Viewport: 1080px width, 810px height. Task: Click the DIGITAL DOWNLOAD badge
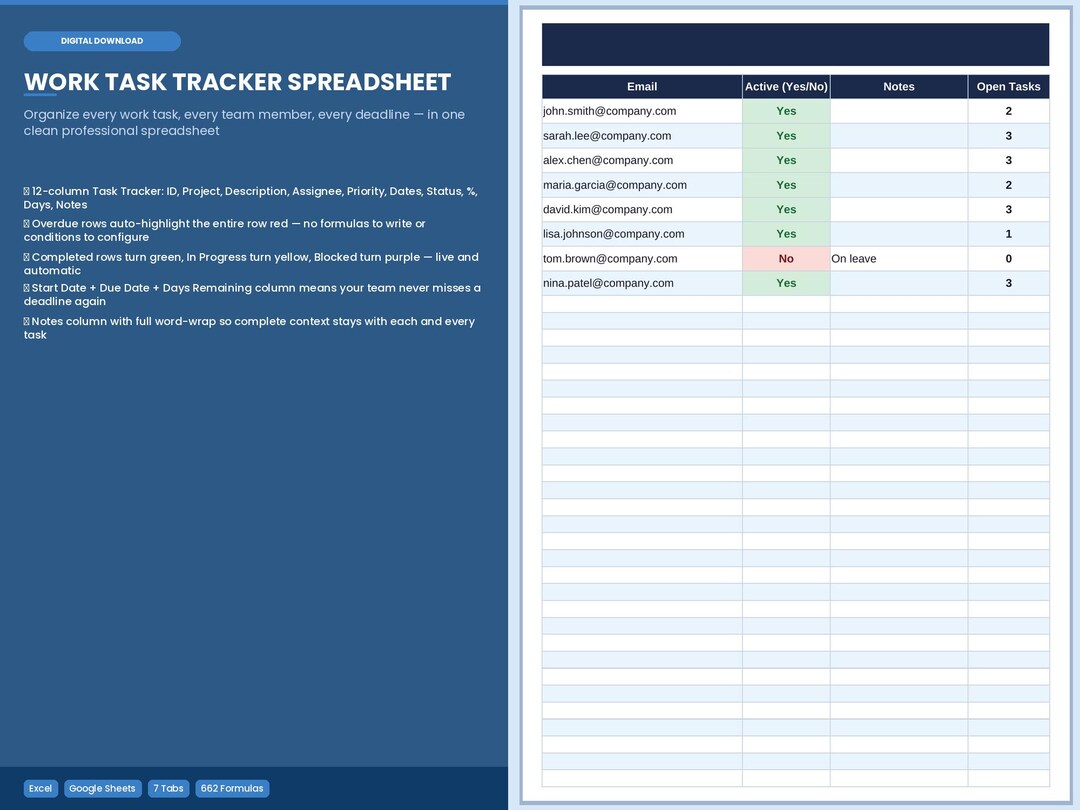tap(102, 41)
